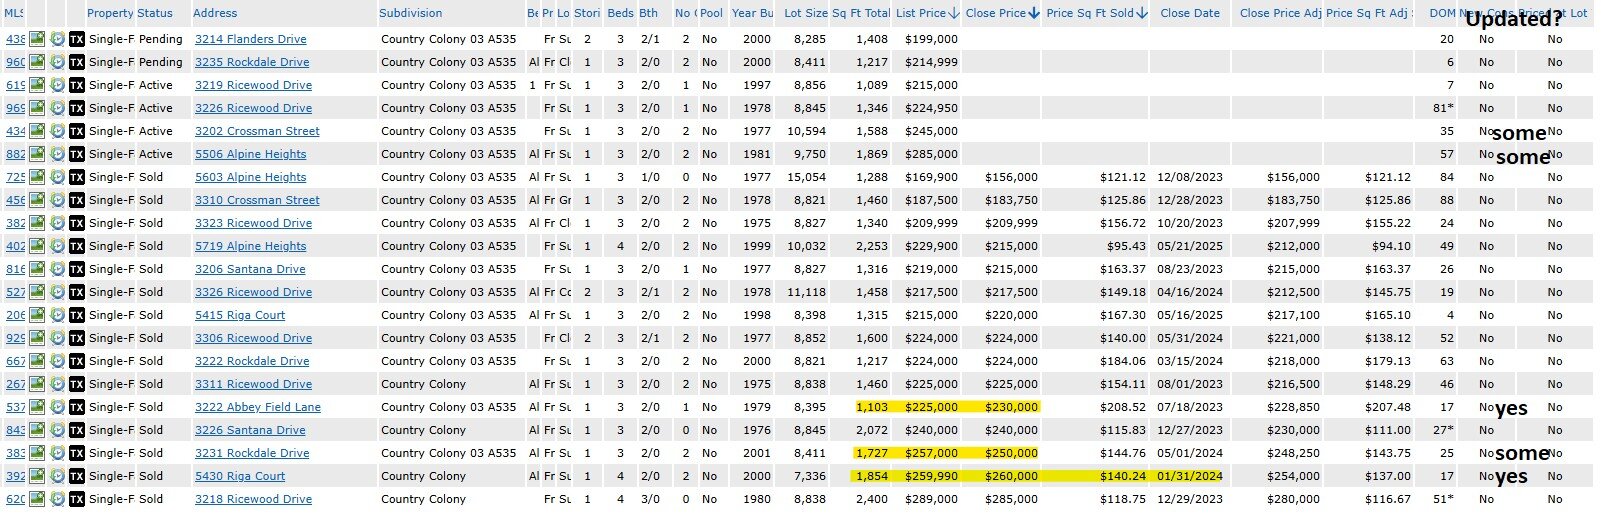Viewport: 1601px width, 526px height.
Task: Open photos icon for 3306 Ricewood Drive
Action: tap(37, 338)
